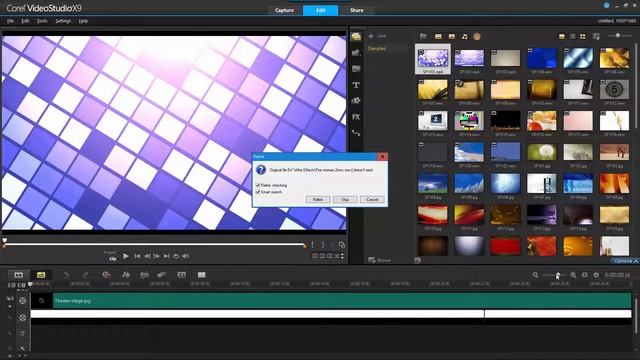Open the Path library icon

356,133
